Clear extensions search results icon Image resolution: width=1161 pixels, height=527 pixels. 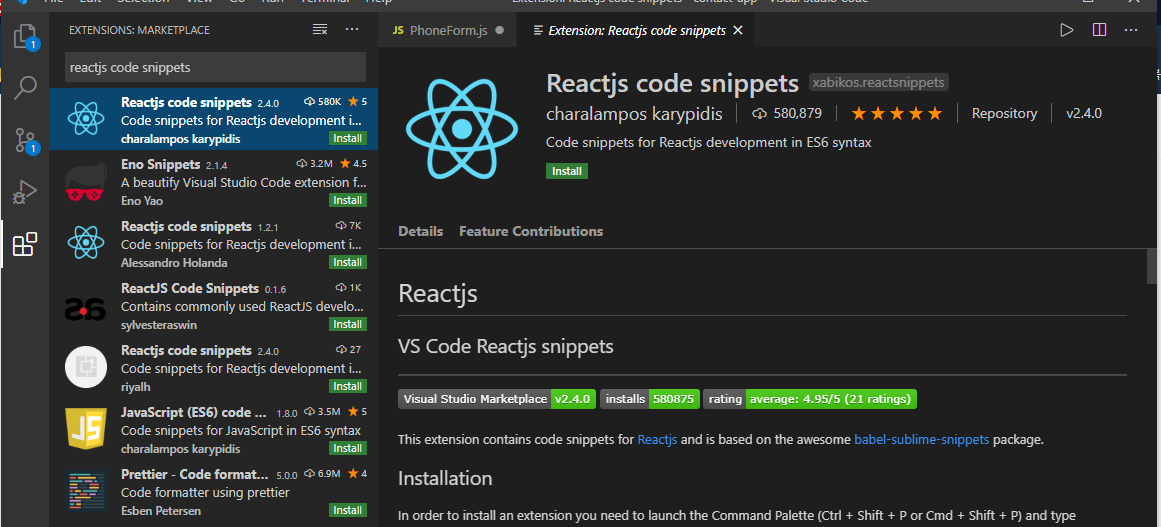(x=319, y=30)
